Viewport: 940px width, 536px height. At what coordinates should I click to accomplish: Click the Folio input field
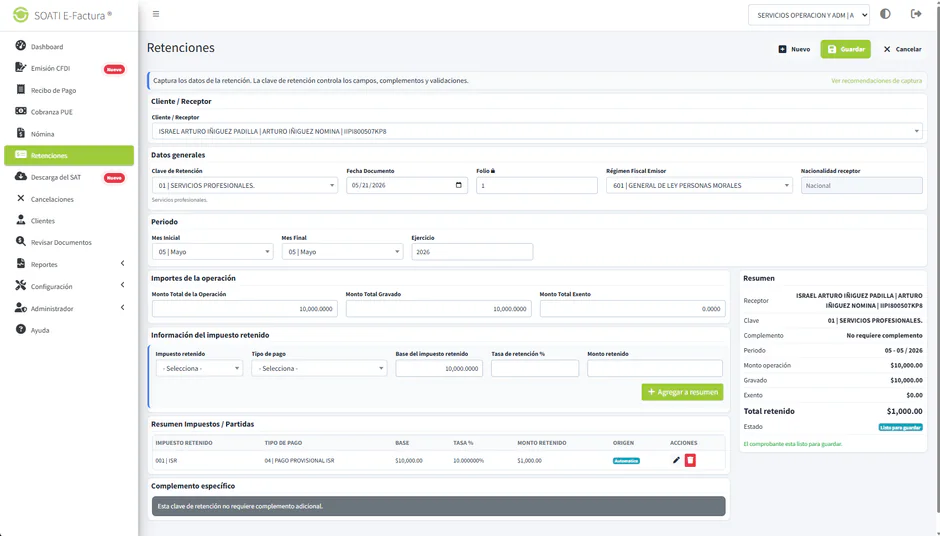point(537,185)
